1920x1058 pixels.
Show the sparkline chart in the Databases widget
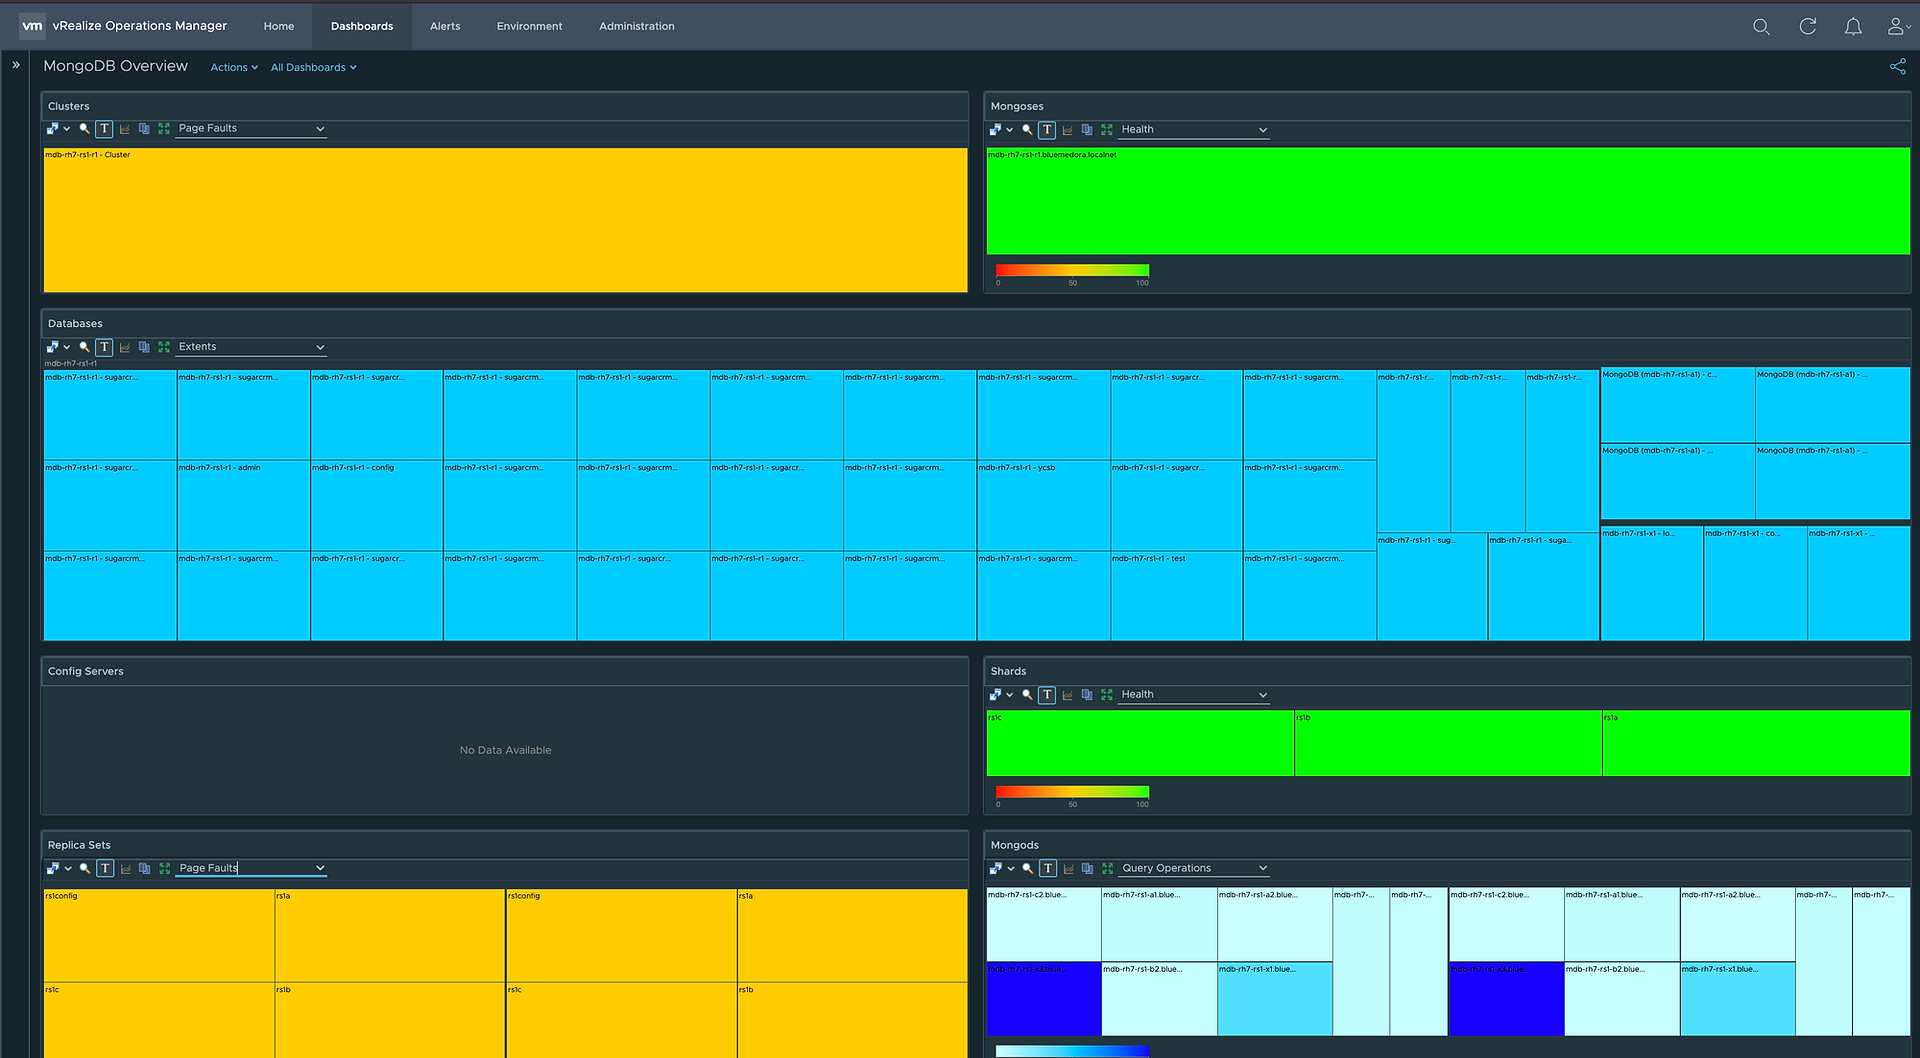[125, 347]
